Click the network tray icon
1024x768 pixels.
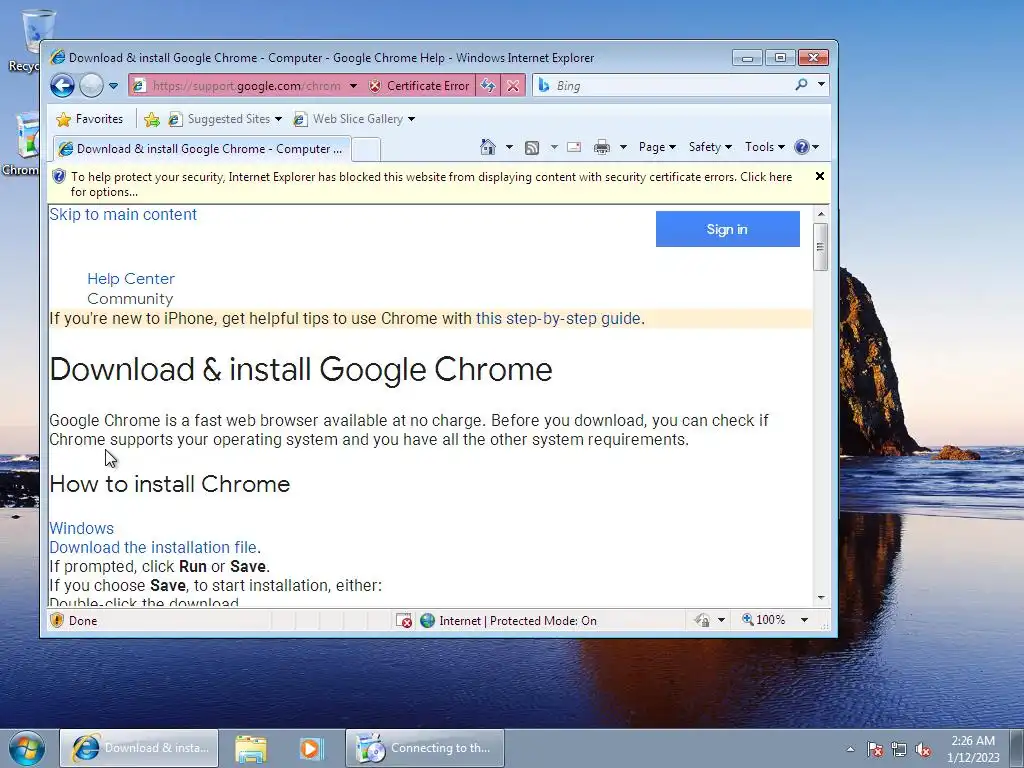point(899,749)
